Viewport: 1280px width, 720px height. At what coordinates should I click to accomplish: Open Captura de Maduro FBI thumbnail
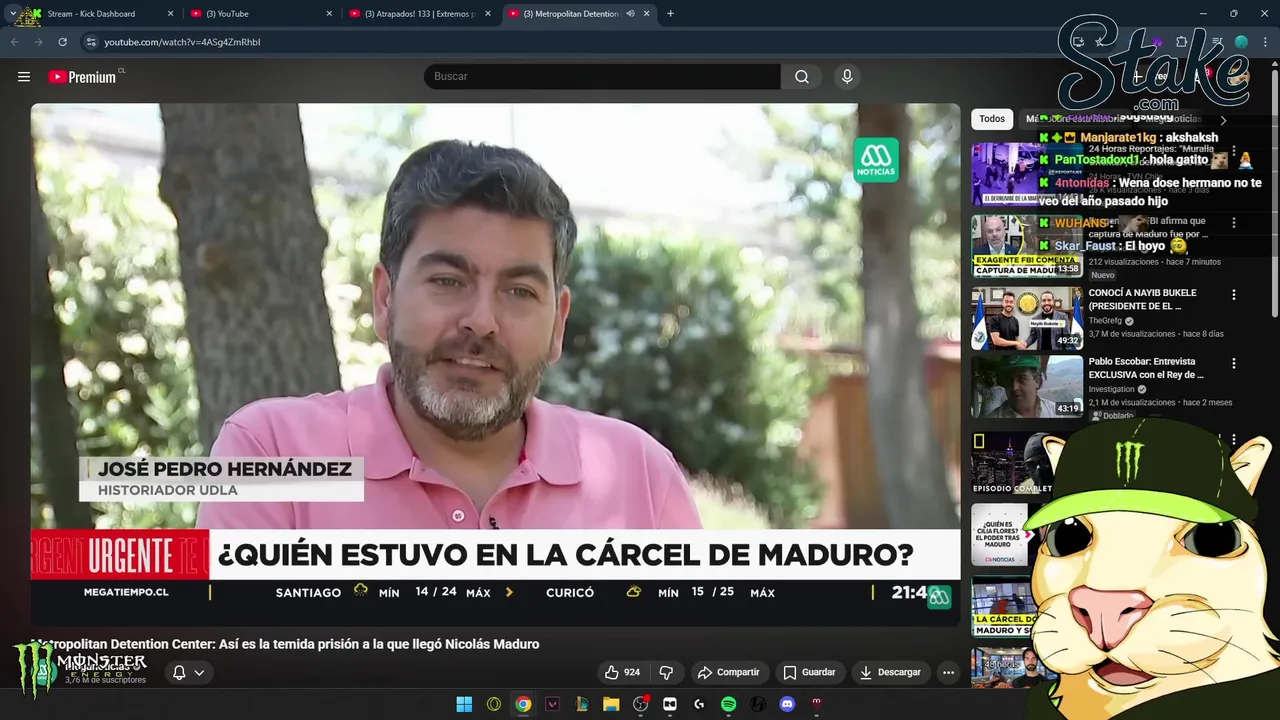(x=1027, y=246)
